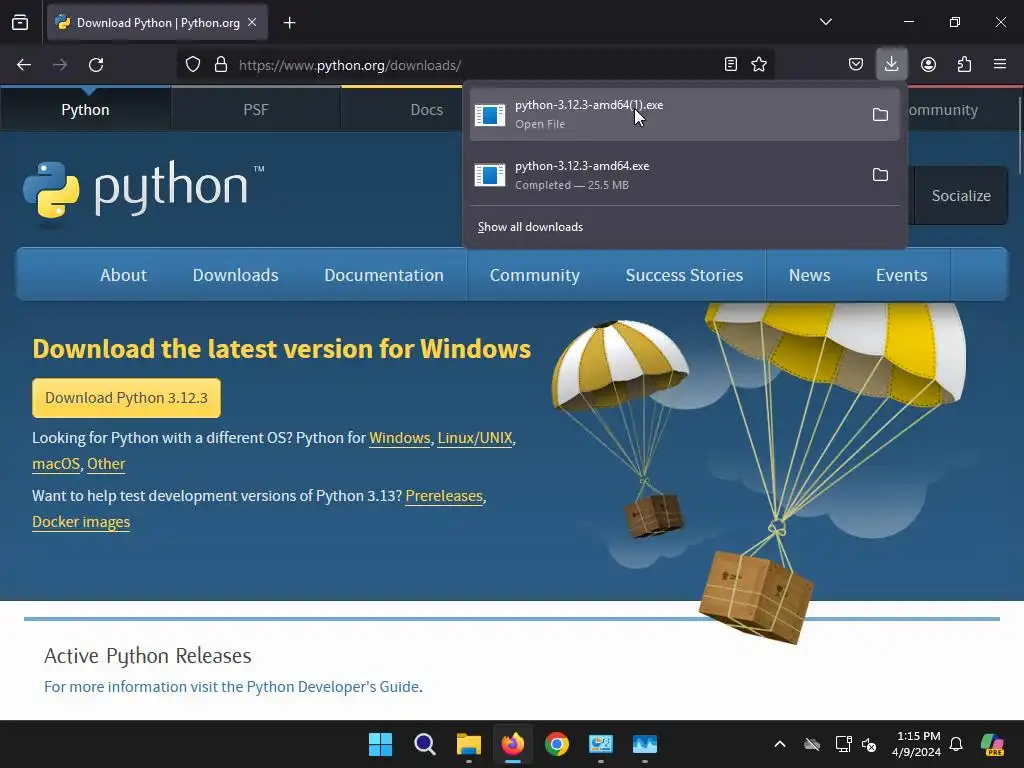The width and height of the screenshot is (1024, 768).
Task: Open the Copilot preview icon in taskbar
Action: [992, 744]
